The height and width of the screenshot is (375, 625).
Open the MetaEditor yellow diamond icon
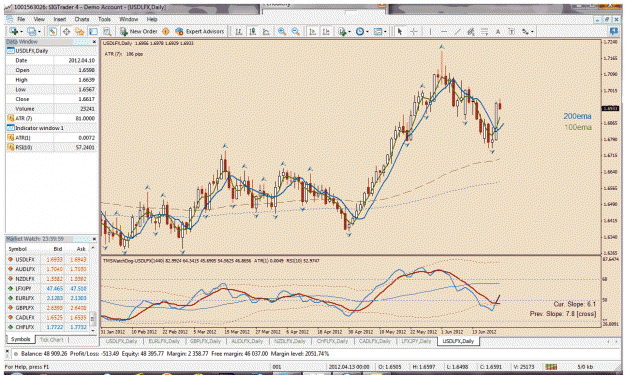coord(166,31)
